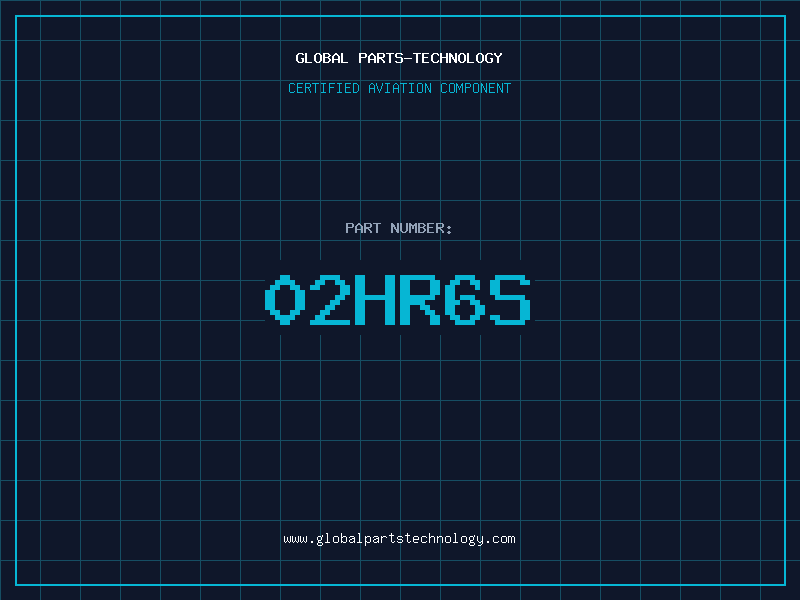Screen dimensions: 800x600
Task: Click the PART NUMBER: label
Action: pos(399,228)
